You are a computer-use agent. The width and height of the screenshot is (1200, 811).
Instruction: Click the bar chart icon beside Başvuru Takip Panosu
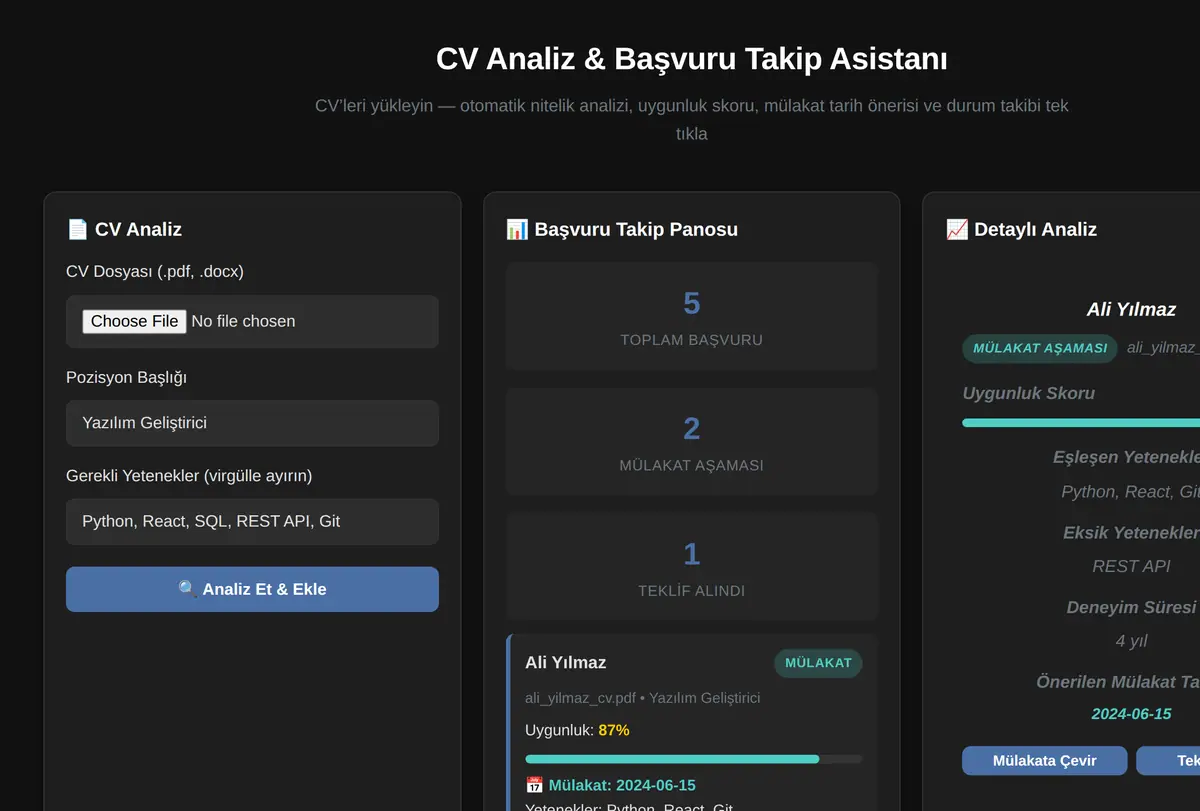517,229
